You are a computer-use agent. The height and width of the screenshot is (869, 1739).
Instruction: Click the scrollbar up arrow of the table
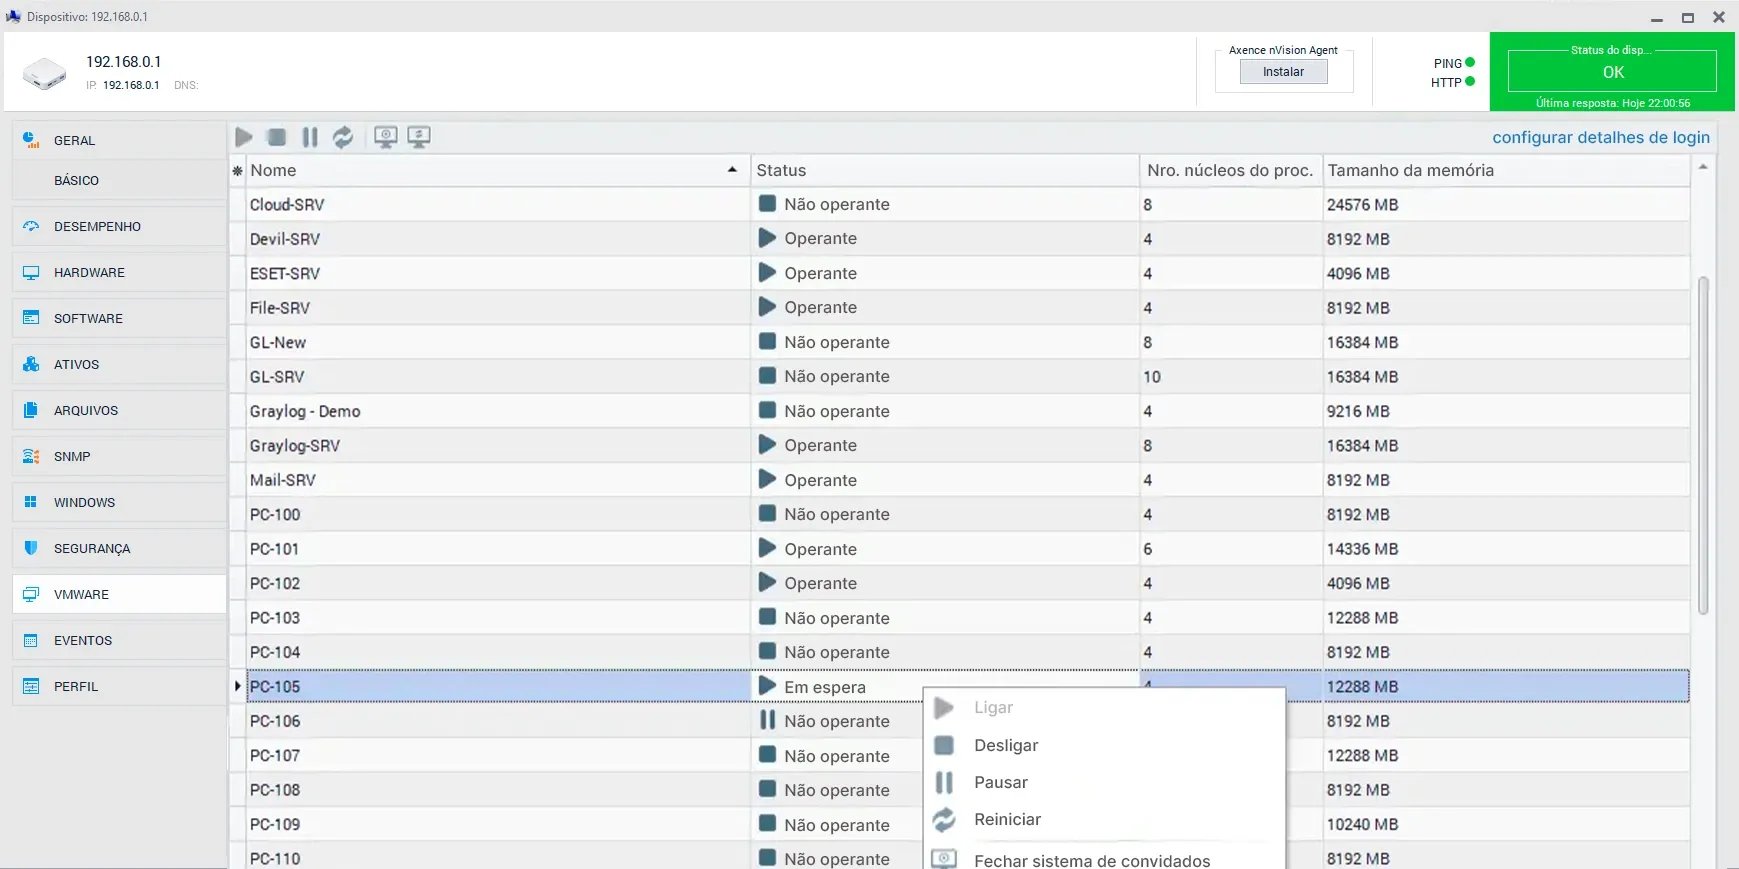point(1703,167)
